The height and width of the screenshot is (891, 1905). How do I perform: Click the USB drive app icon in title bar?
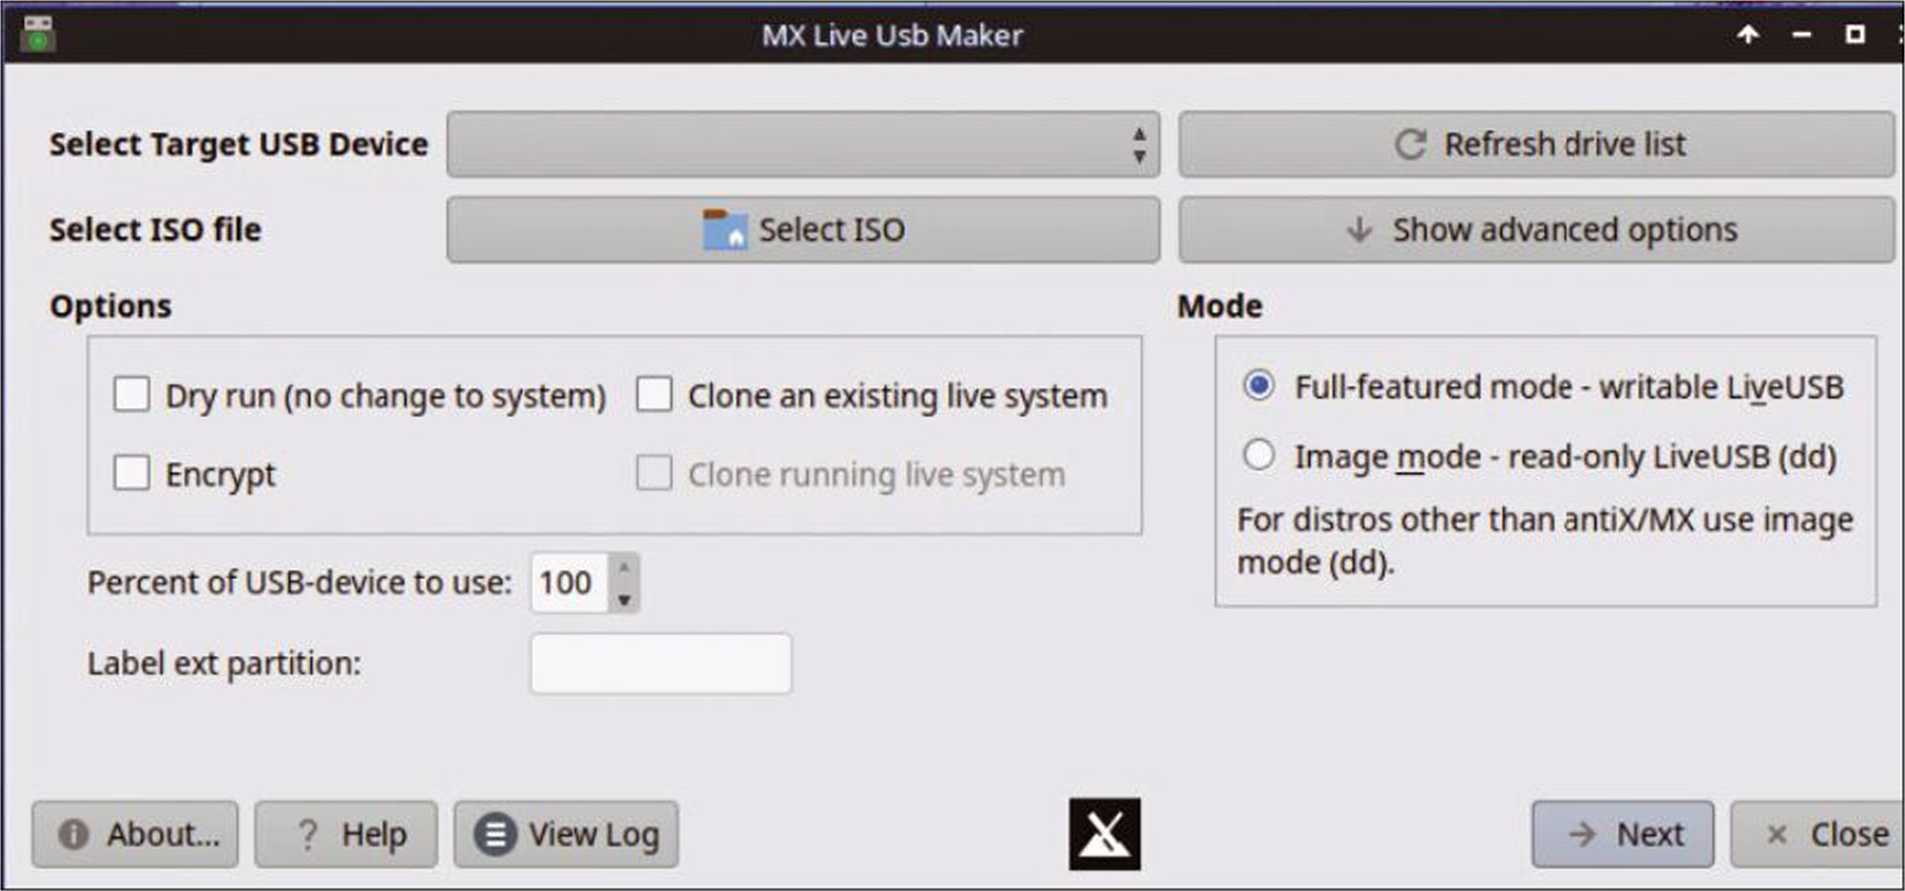[x=38, y=33]
